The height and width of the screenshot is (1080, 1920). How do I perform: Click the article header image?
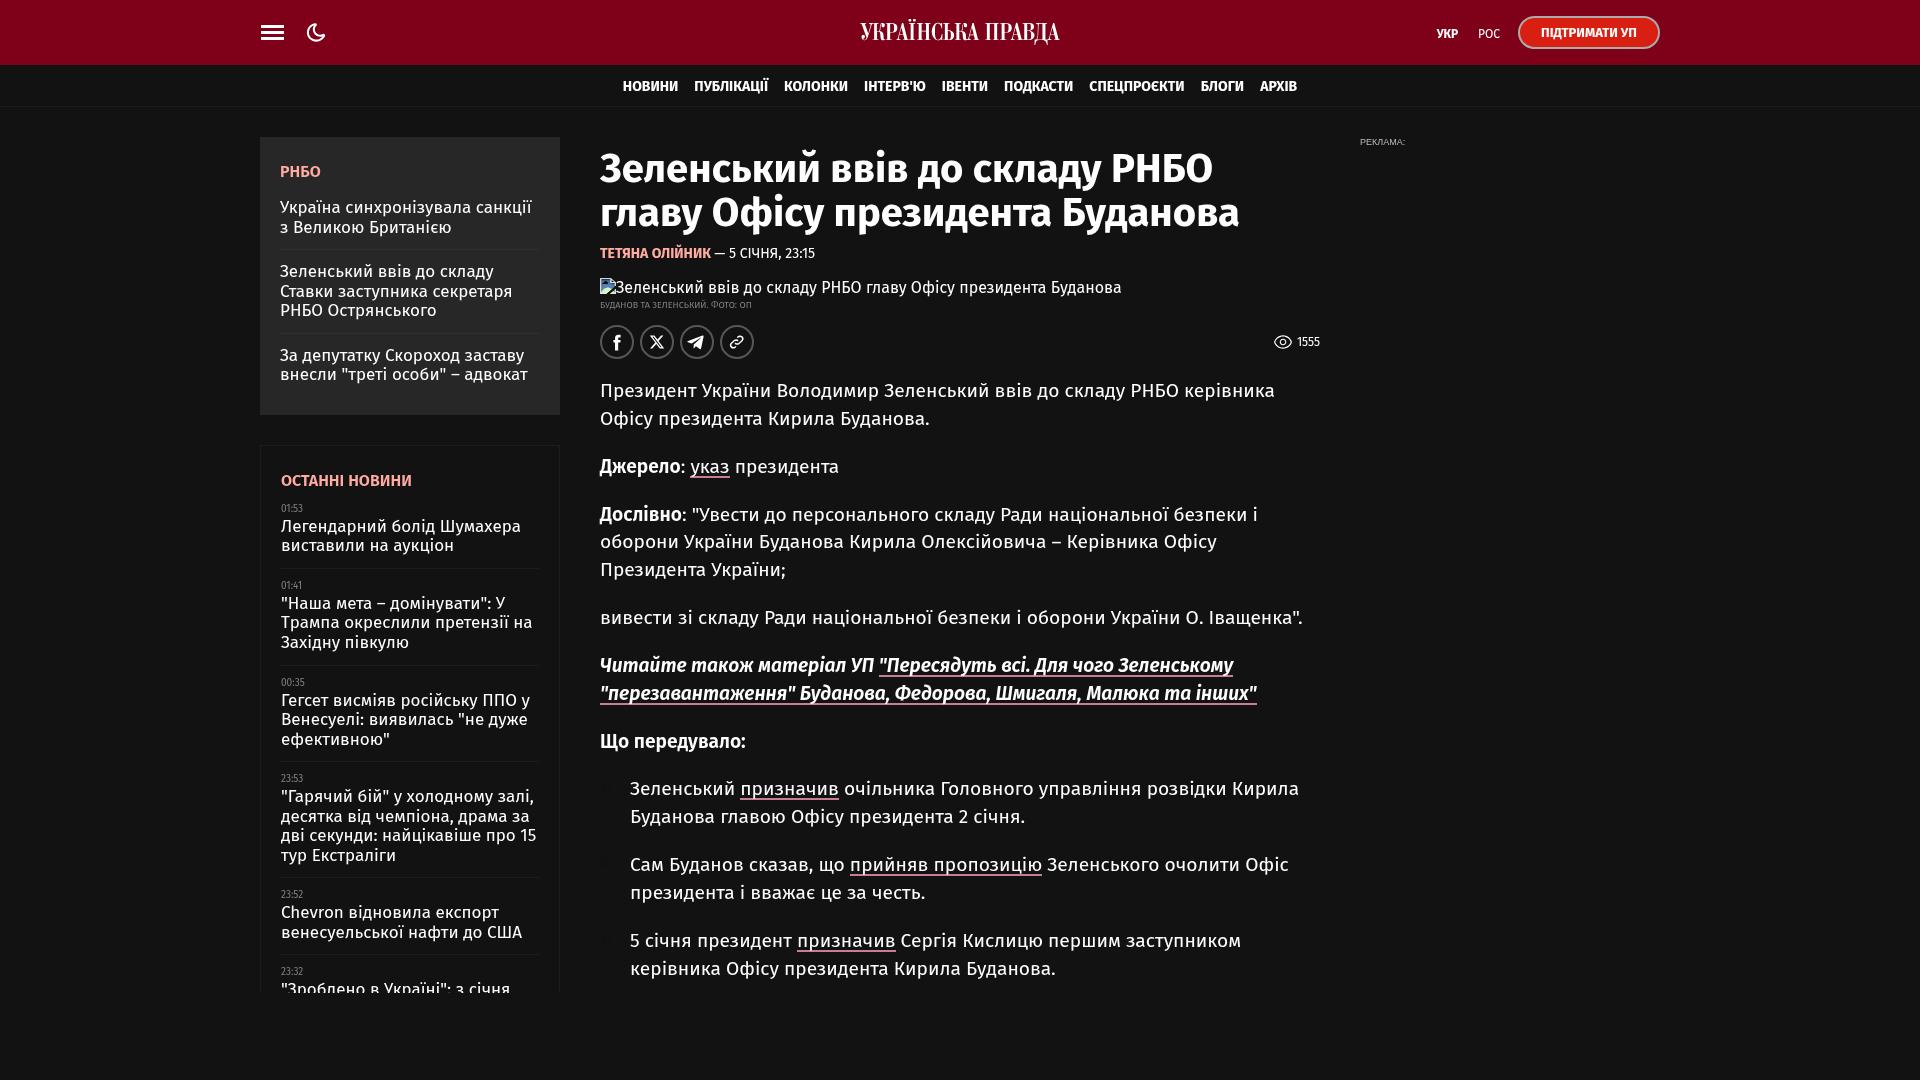tap(860, 288)
